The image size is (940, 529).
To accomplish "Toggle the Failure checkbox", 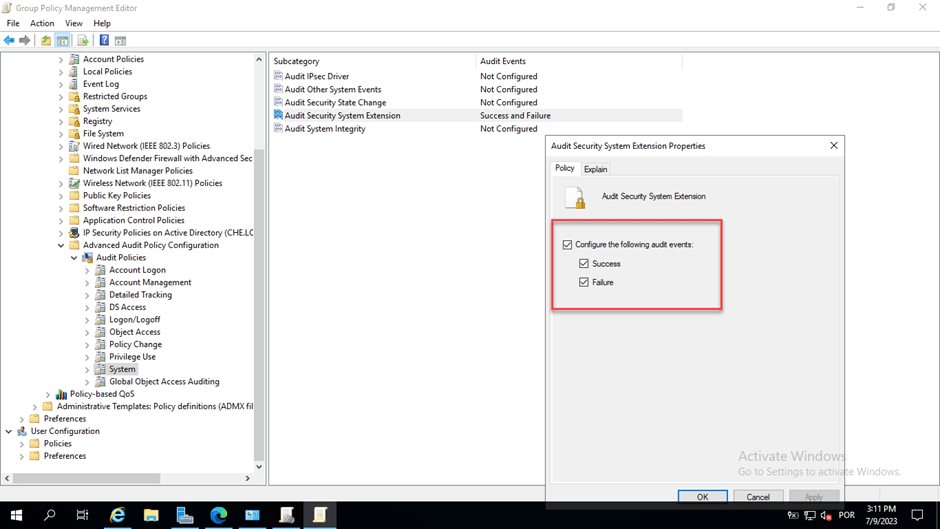I will (584, 283).
